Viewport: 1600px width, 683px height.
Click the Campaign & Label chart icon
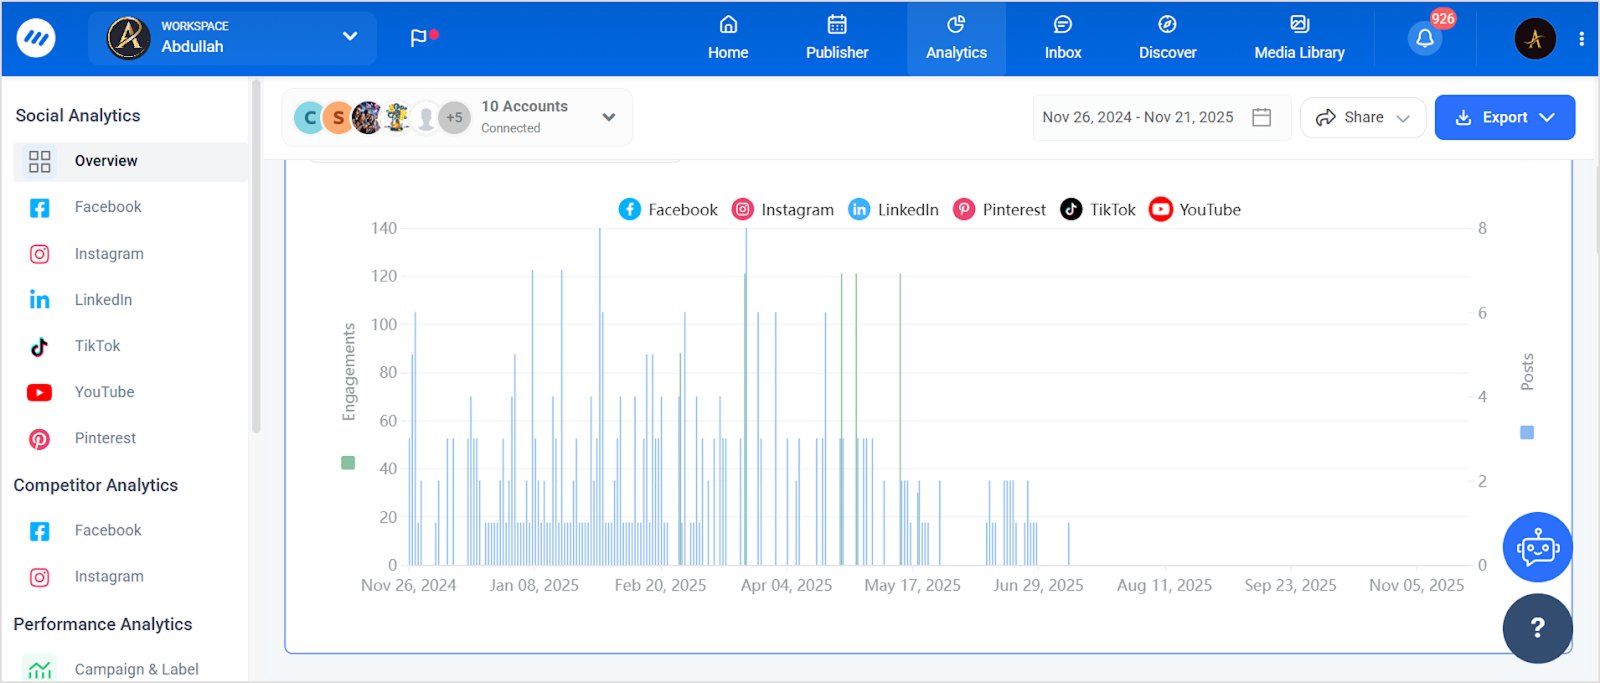40,670
